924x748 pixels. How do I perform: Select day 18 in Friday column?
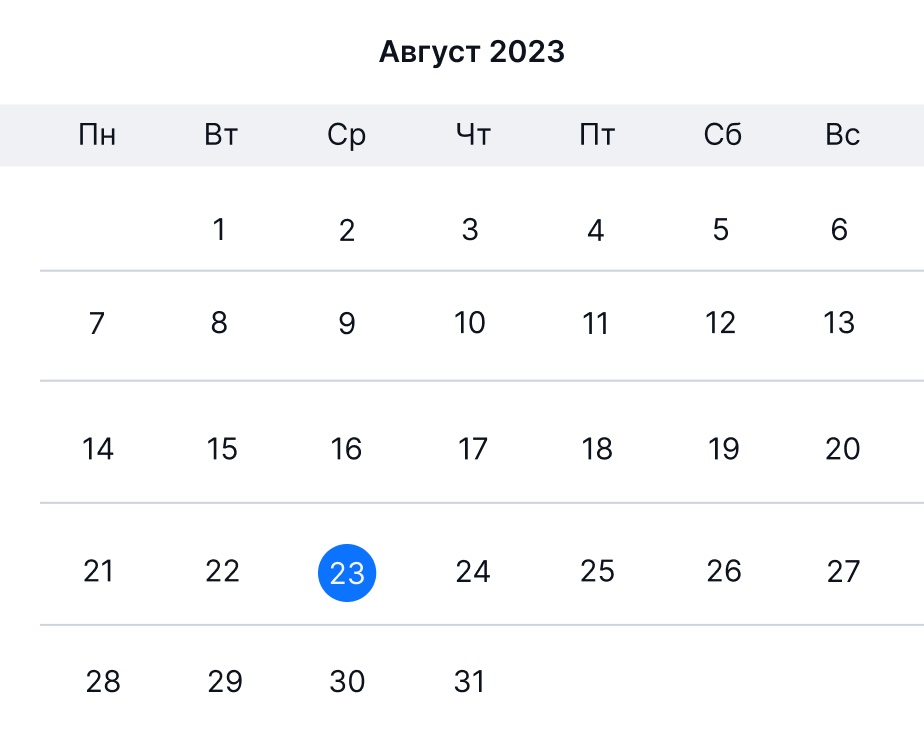click(597, 449)
